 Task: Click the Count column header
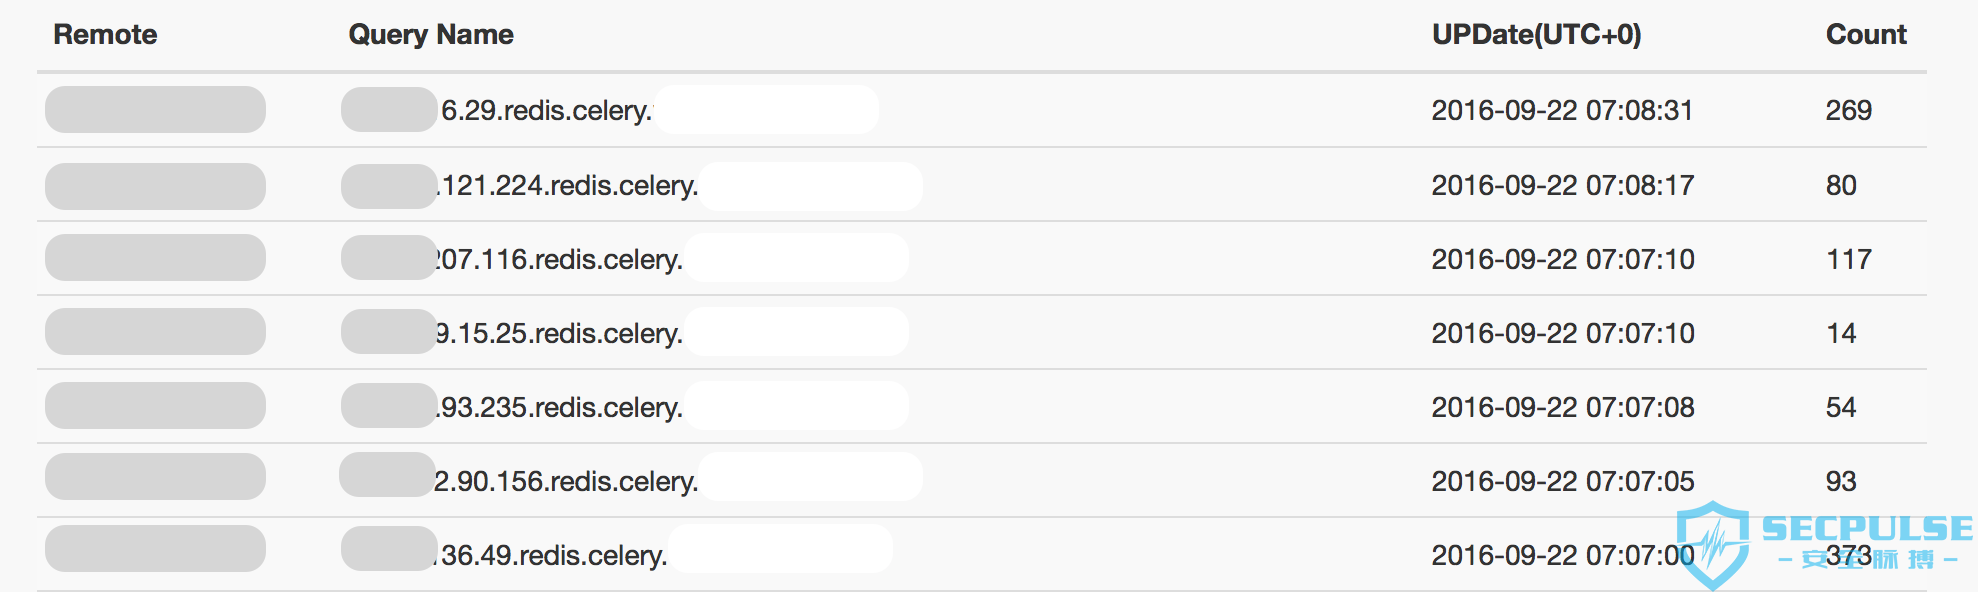pos(1866,34)
